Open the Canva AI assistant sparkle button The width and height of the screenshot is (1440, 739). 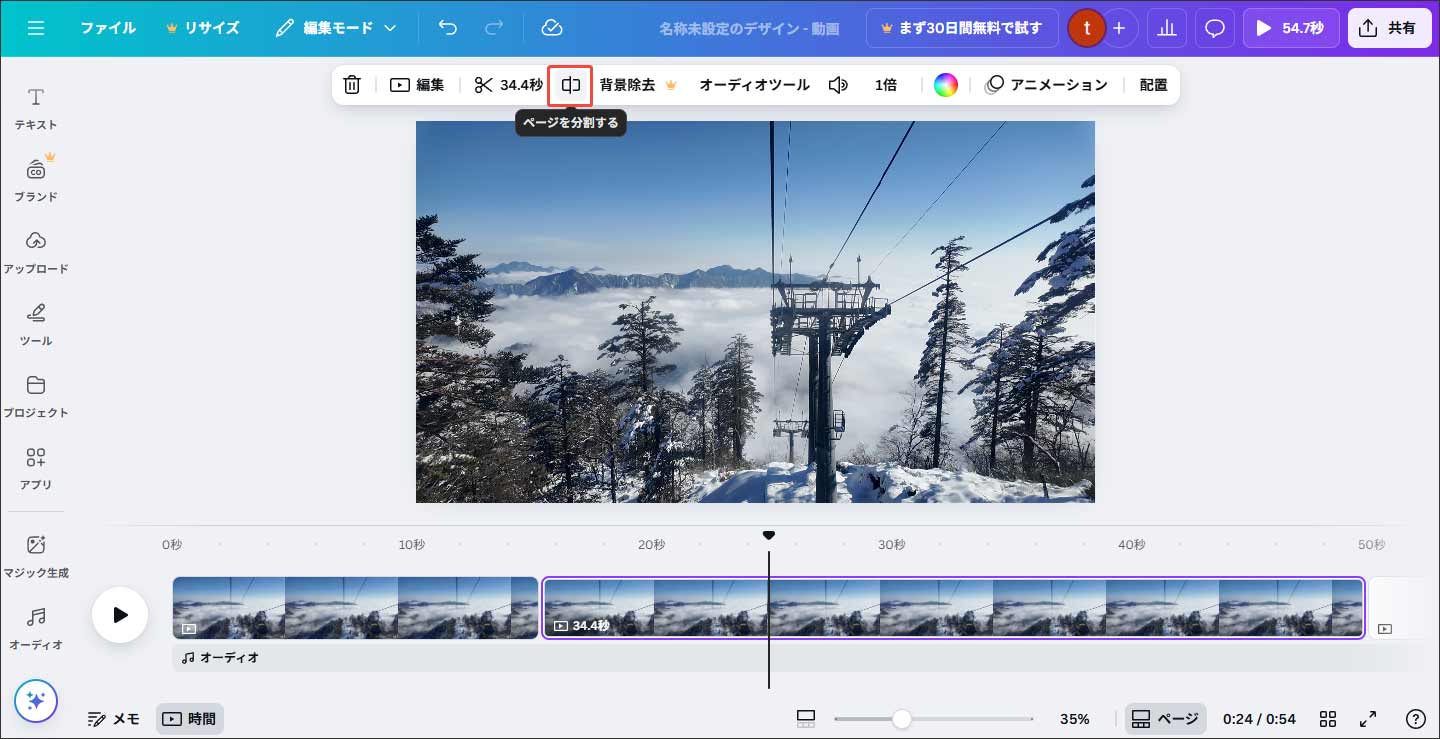pyautogui.click(x=36, y=701)
